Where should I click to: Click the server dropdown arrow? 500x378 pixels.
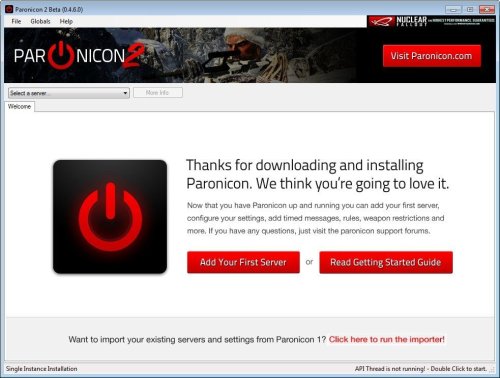pyautogui.click(x=125, y=93)
